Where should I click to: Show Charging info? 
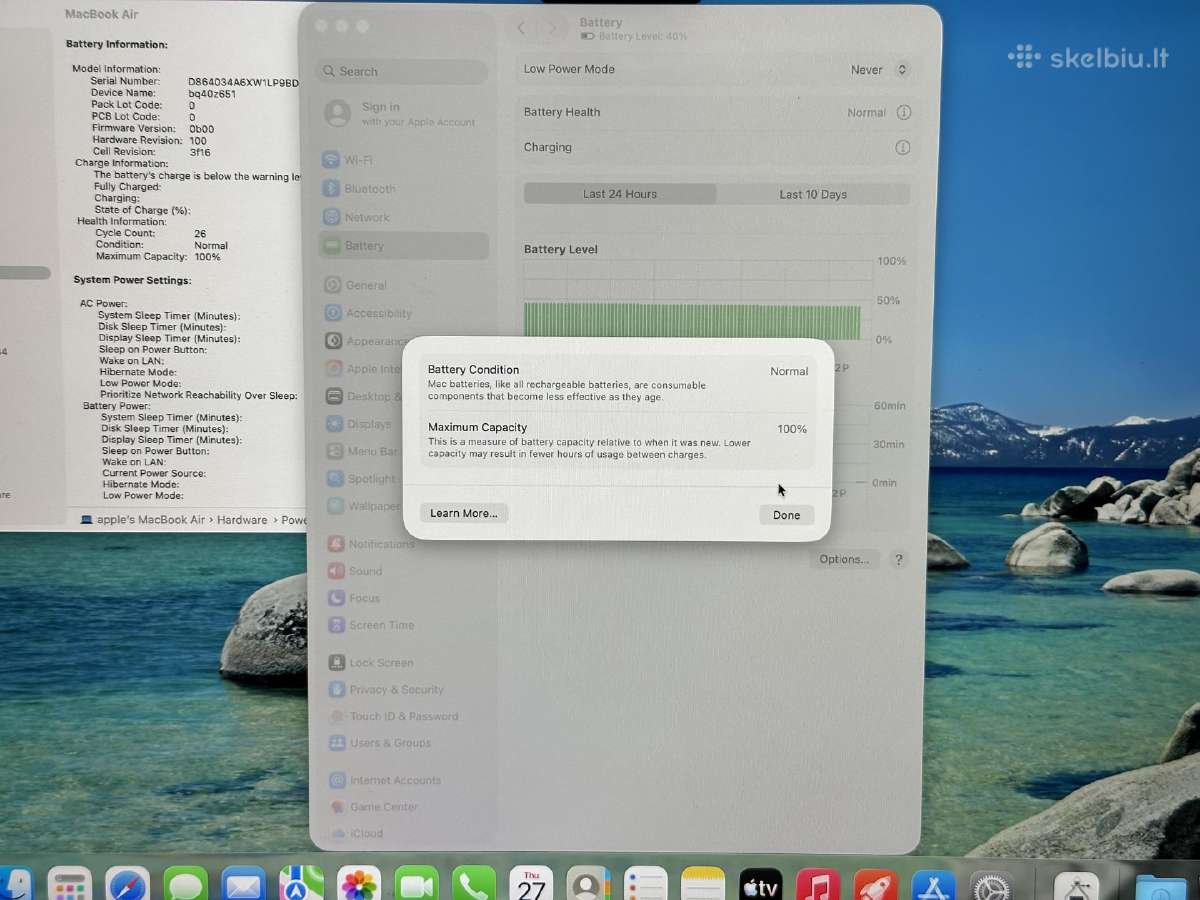pyautogui.click(x=903, y=148)
